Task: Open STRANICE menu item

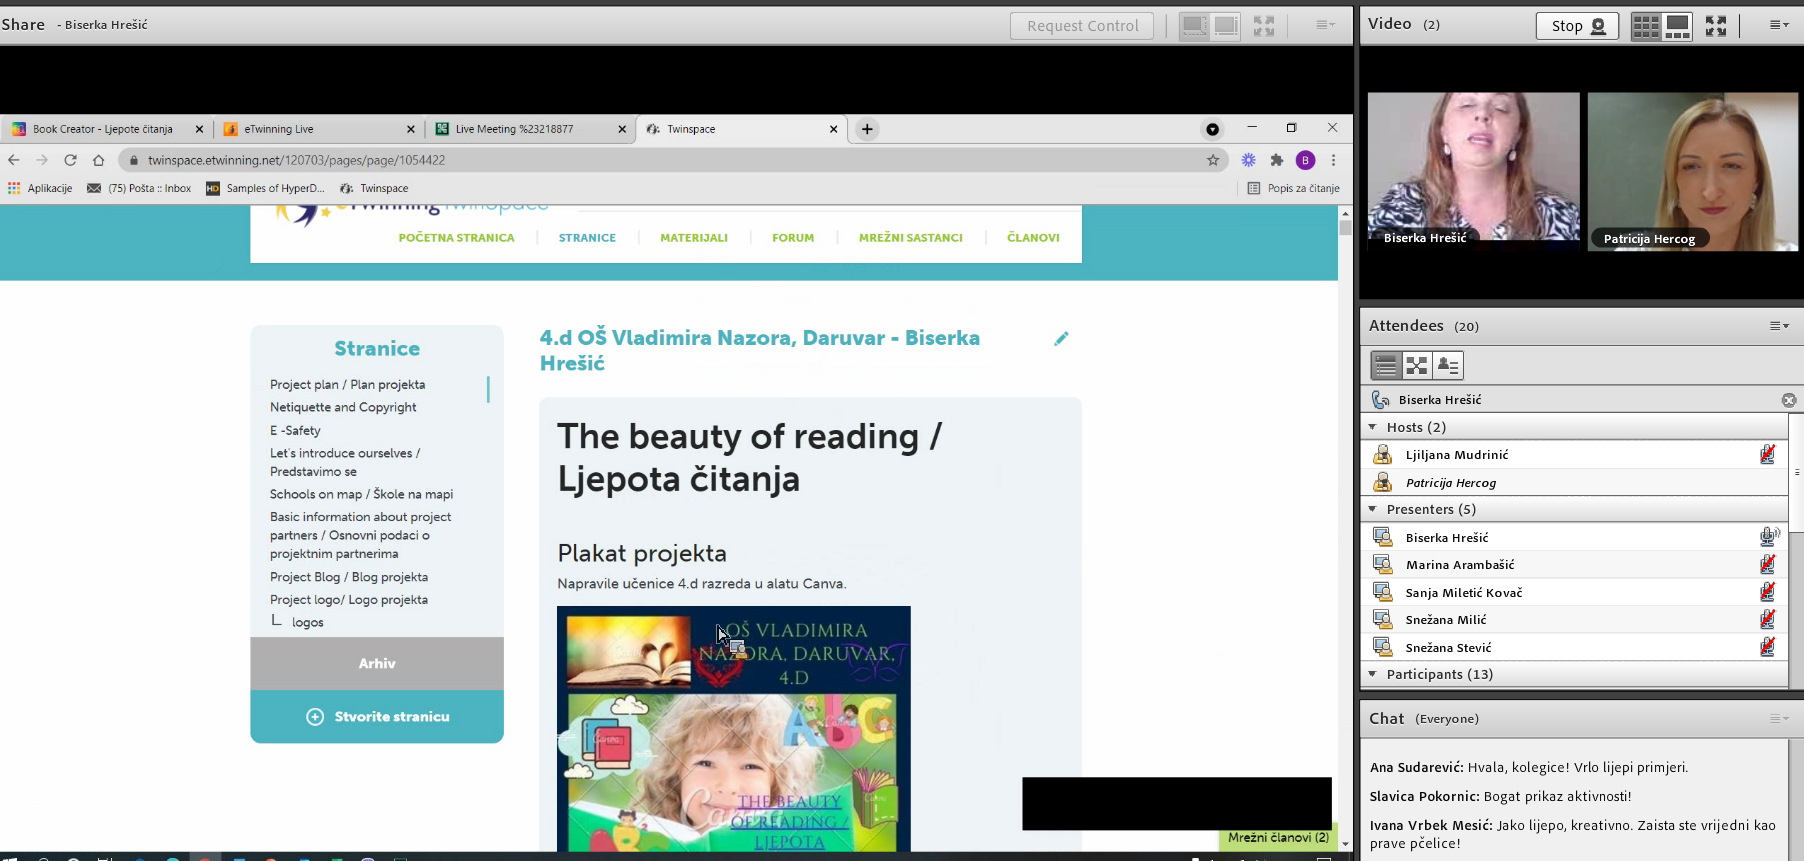Action: click(587, 238)
